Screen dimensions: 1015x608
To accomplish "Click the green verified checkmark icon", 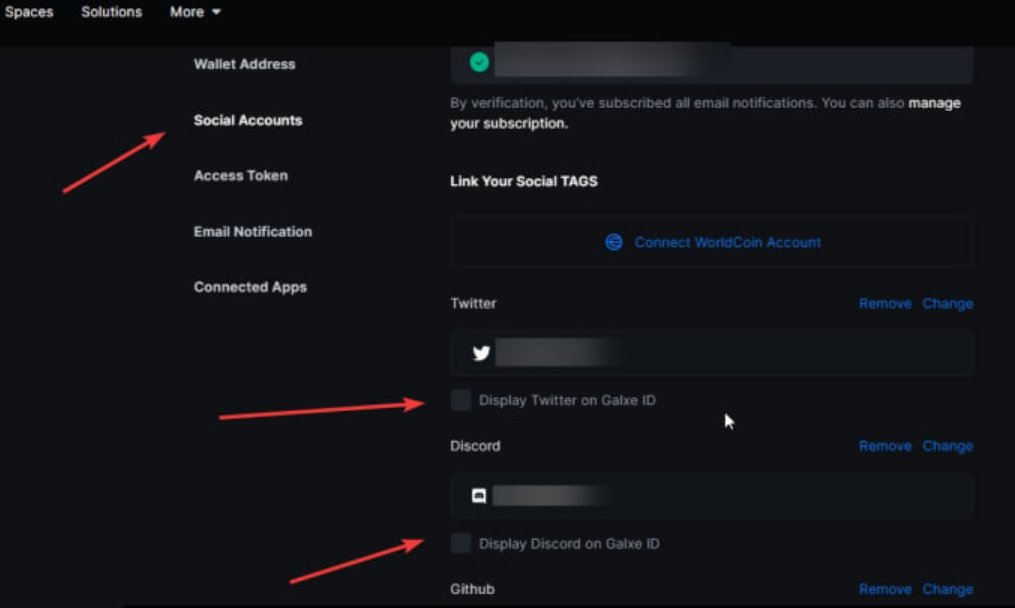I will pos(479,62).
